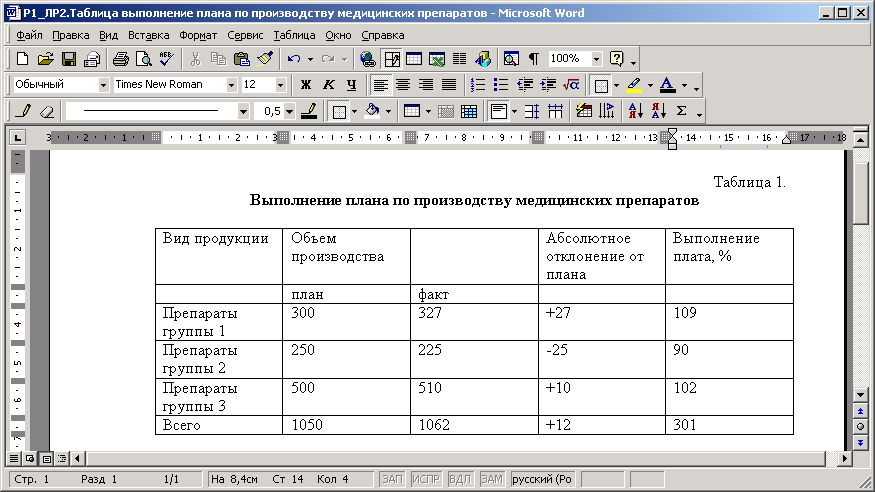Screen dimensions: 875x492
Task: Click the tab type selector on ruler
Action: [17, 137]
